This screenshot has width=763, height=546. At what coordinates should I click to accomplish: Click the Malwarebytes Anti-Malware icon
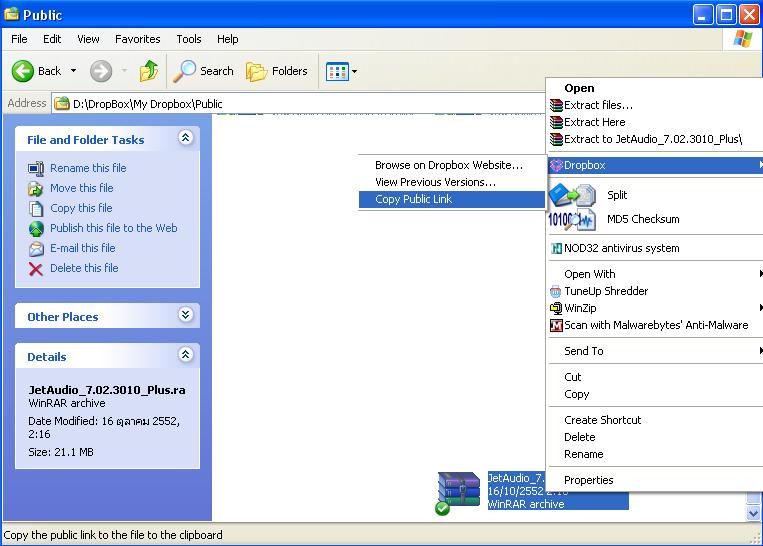[556, 325]
